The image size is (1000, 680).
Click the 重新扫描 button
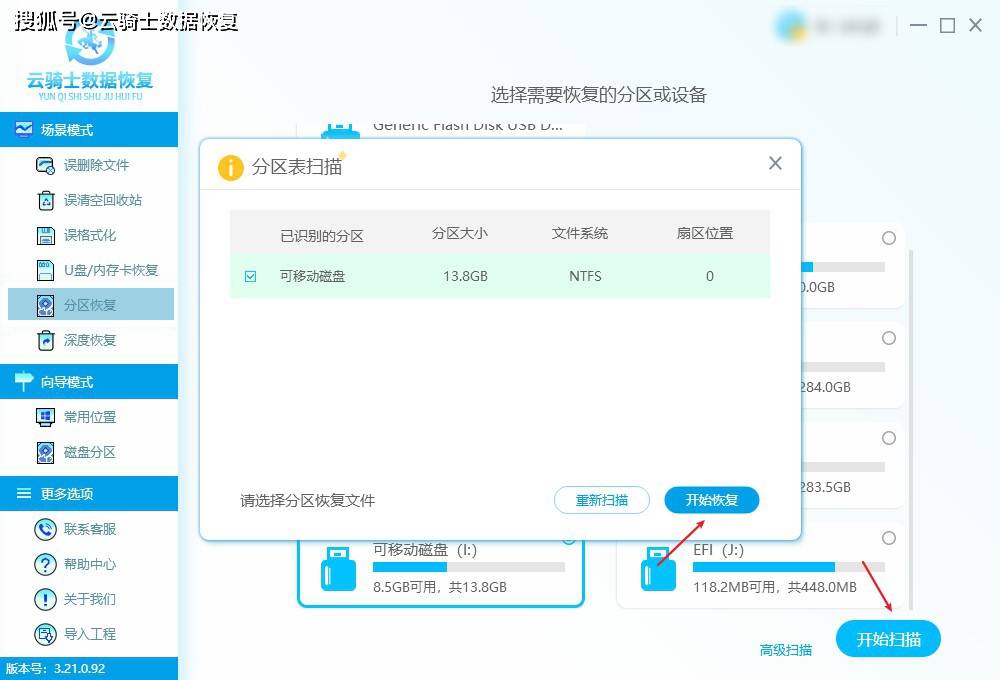(602, 500)
